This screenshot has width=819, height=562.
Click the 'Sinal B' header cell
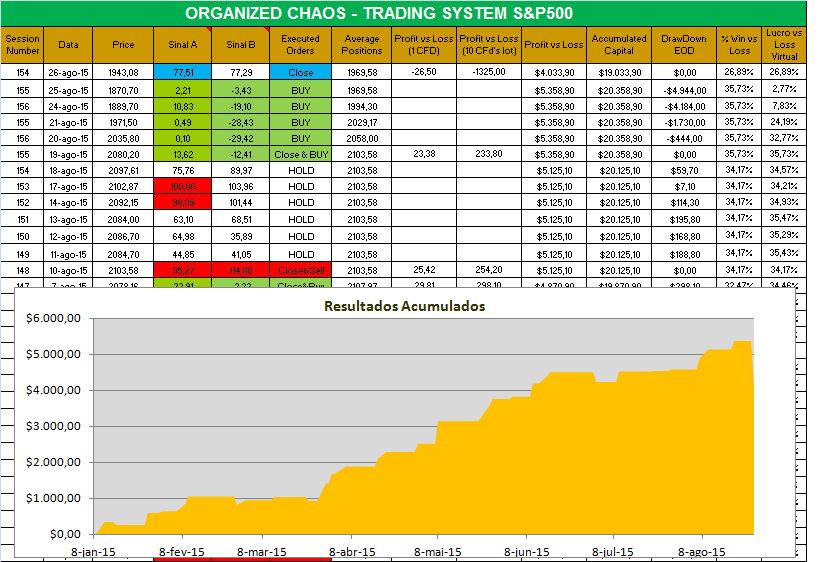241,45
